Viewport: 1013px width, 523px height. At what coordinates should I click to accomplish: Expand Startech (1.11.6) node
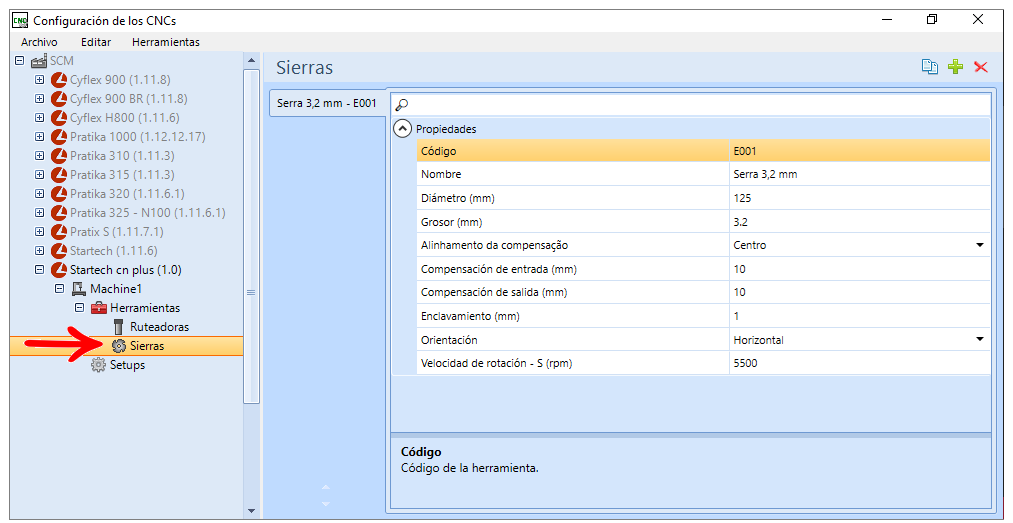pos(39,251)
